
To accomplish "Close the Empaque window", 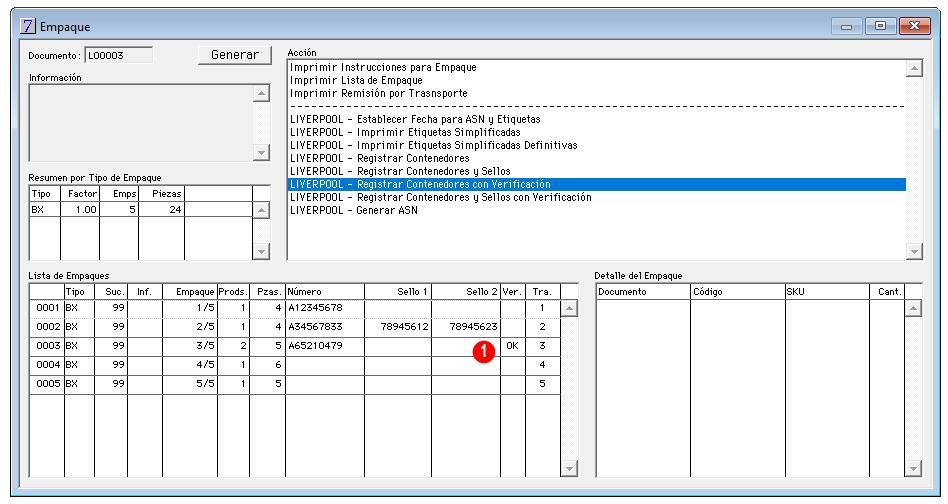I will tap(914, 26).
